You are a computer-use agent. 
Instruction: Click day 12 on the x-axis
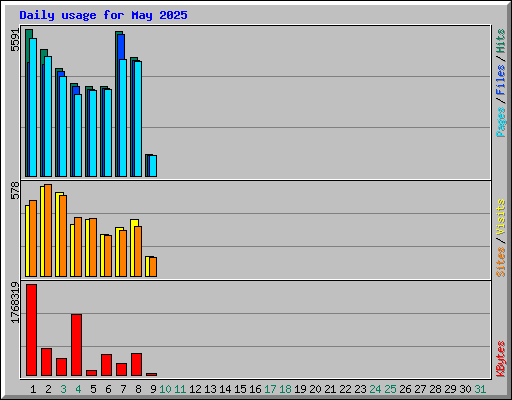(195, 389)
